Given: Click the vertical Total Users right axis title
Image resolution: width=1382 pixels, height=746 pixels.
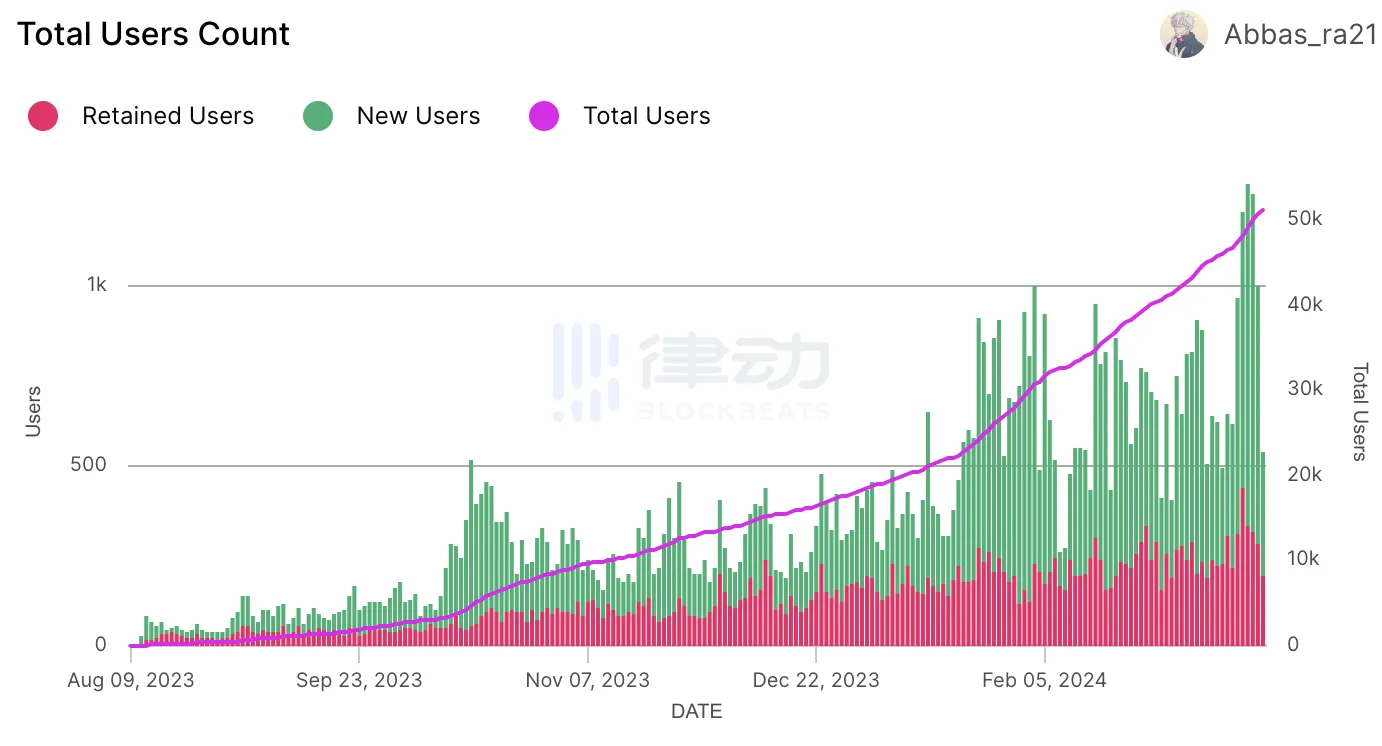Looking at the screenshot, I should [1359, 412].
